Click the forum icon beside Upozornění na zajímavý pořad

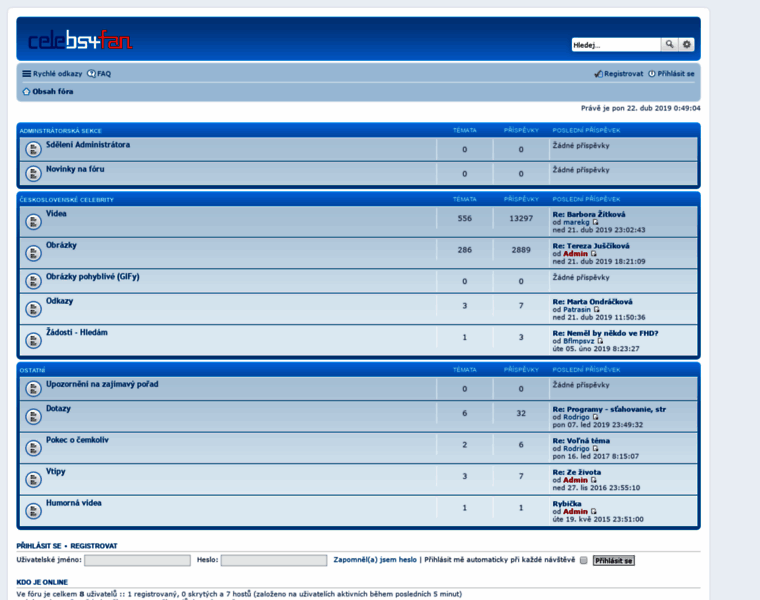[33, 388]
